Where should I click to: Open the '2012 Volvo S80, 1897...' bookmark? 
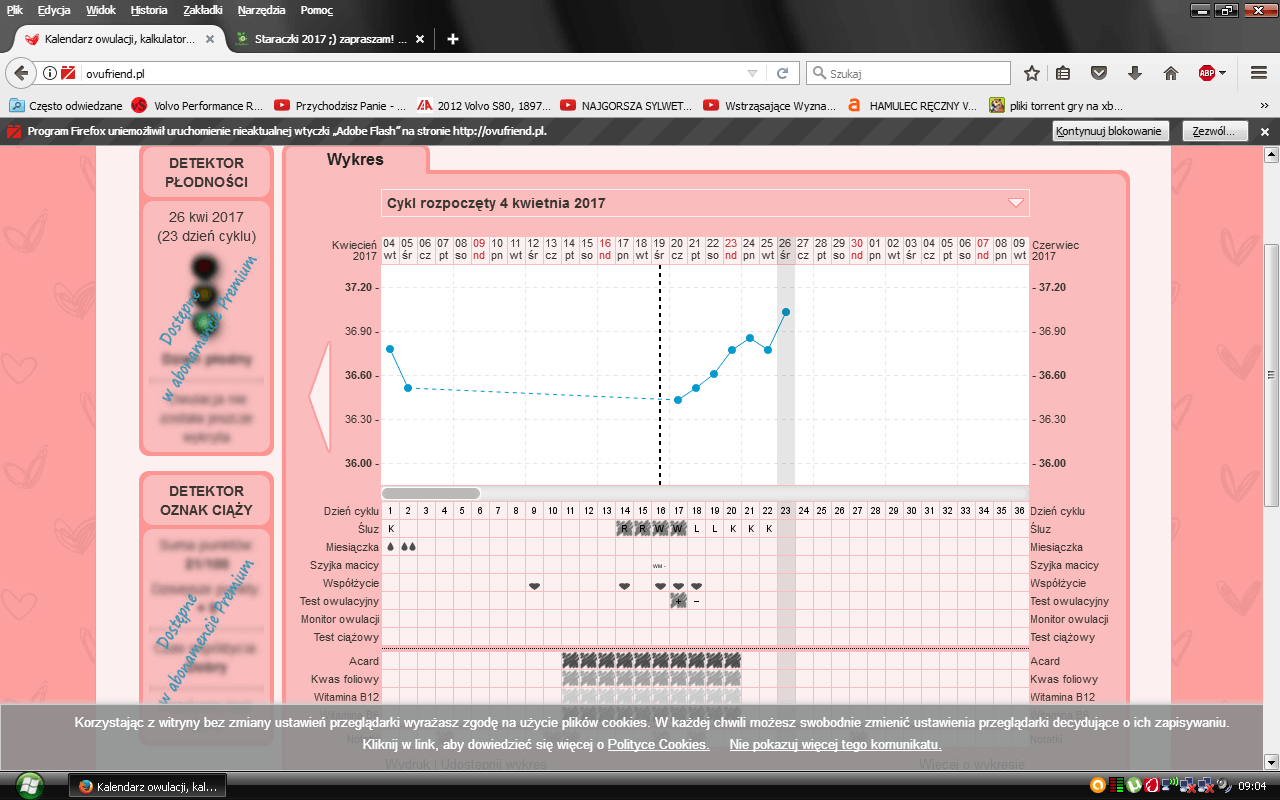485,105
